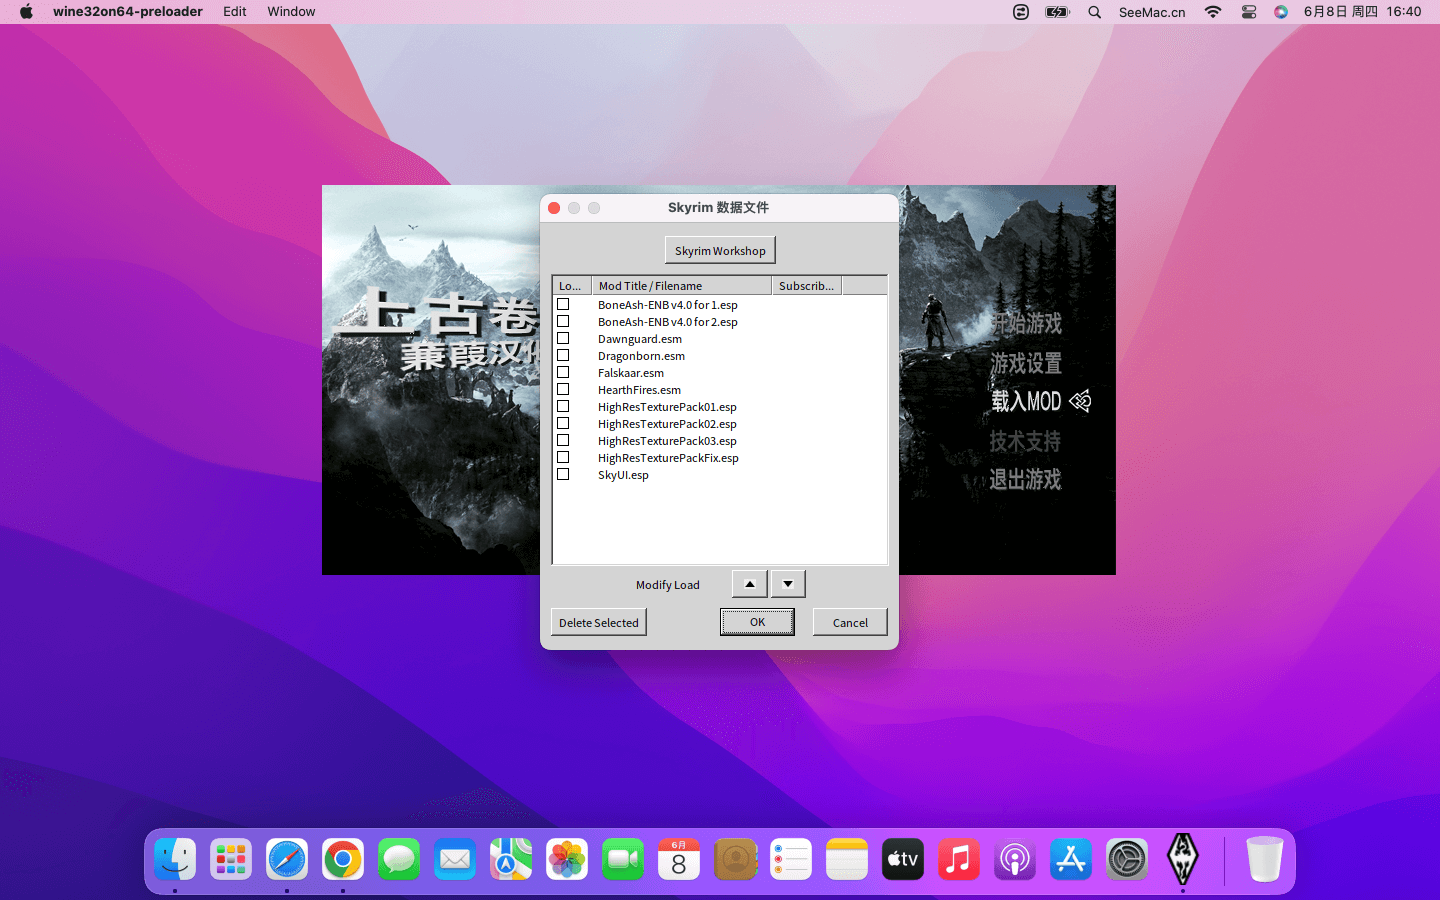Launch Safari from the Dock
Screen dimensions: 1440x900
click(287, 859)
